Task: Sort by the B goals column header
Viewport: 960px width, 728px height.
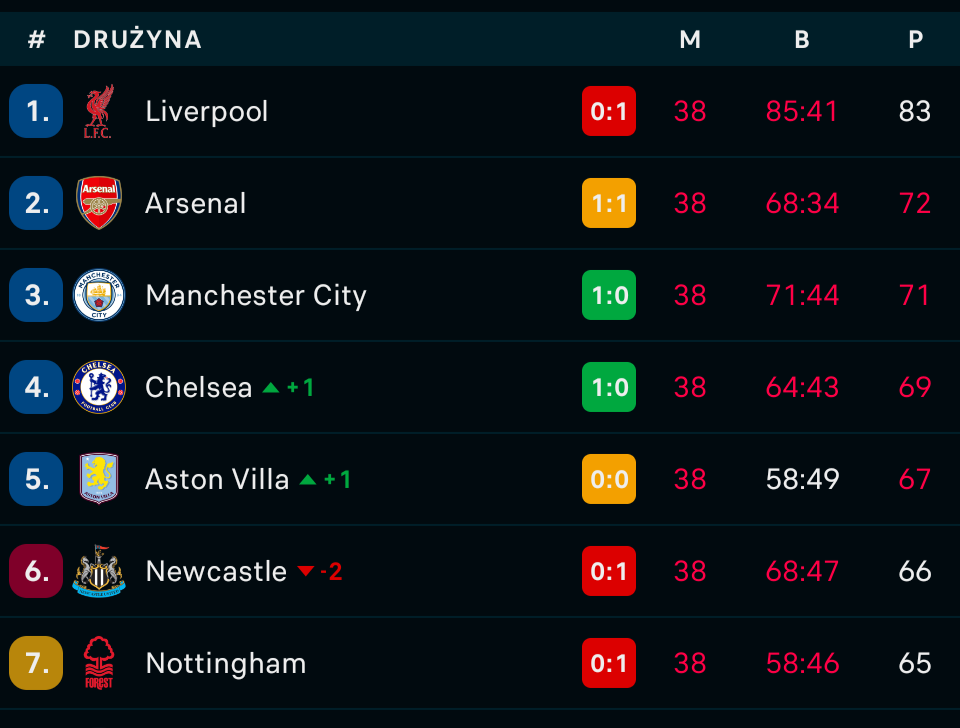Action: click(x=802, y=40)
